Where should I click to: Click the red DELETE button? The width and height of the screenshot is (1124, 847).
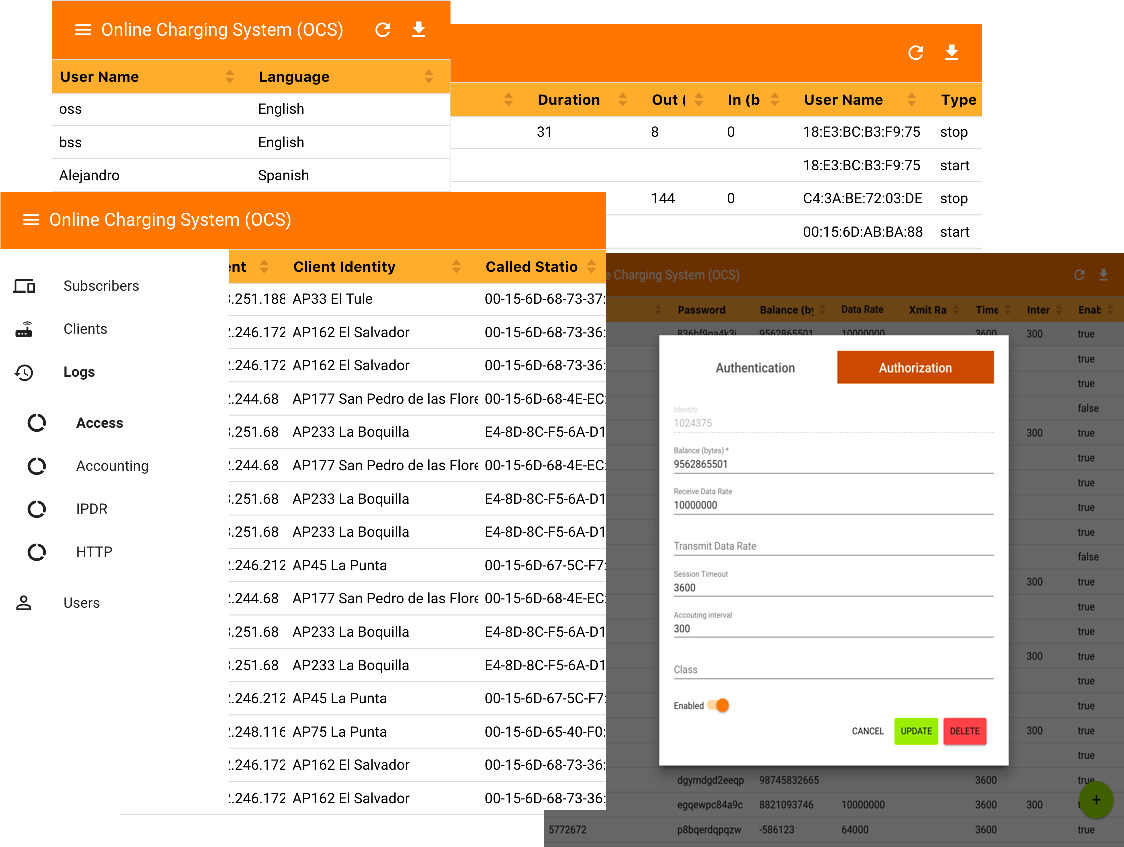coord(965,731)
